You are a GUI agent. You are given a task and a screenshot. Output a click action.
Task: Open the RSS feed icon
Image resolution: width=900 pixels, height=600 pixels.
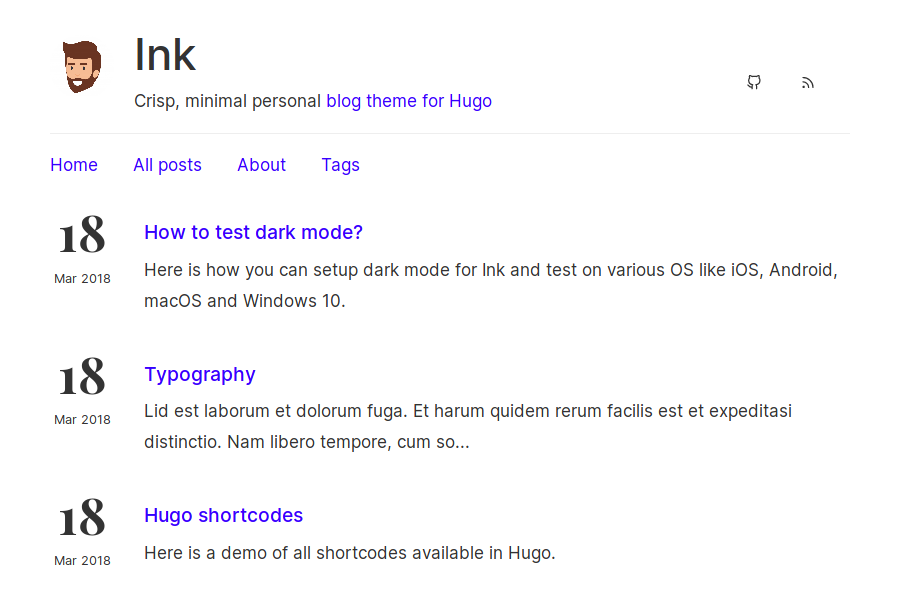coord(808,83)
